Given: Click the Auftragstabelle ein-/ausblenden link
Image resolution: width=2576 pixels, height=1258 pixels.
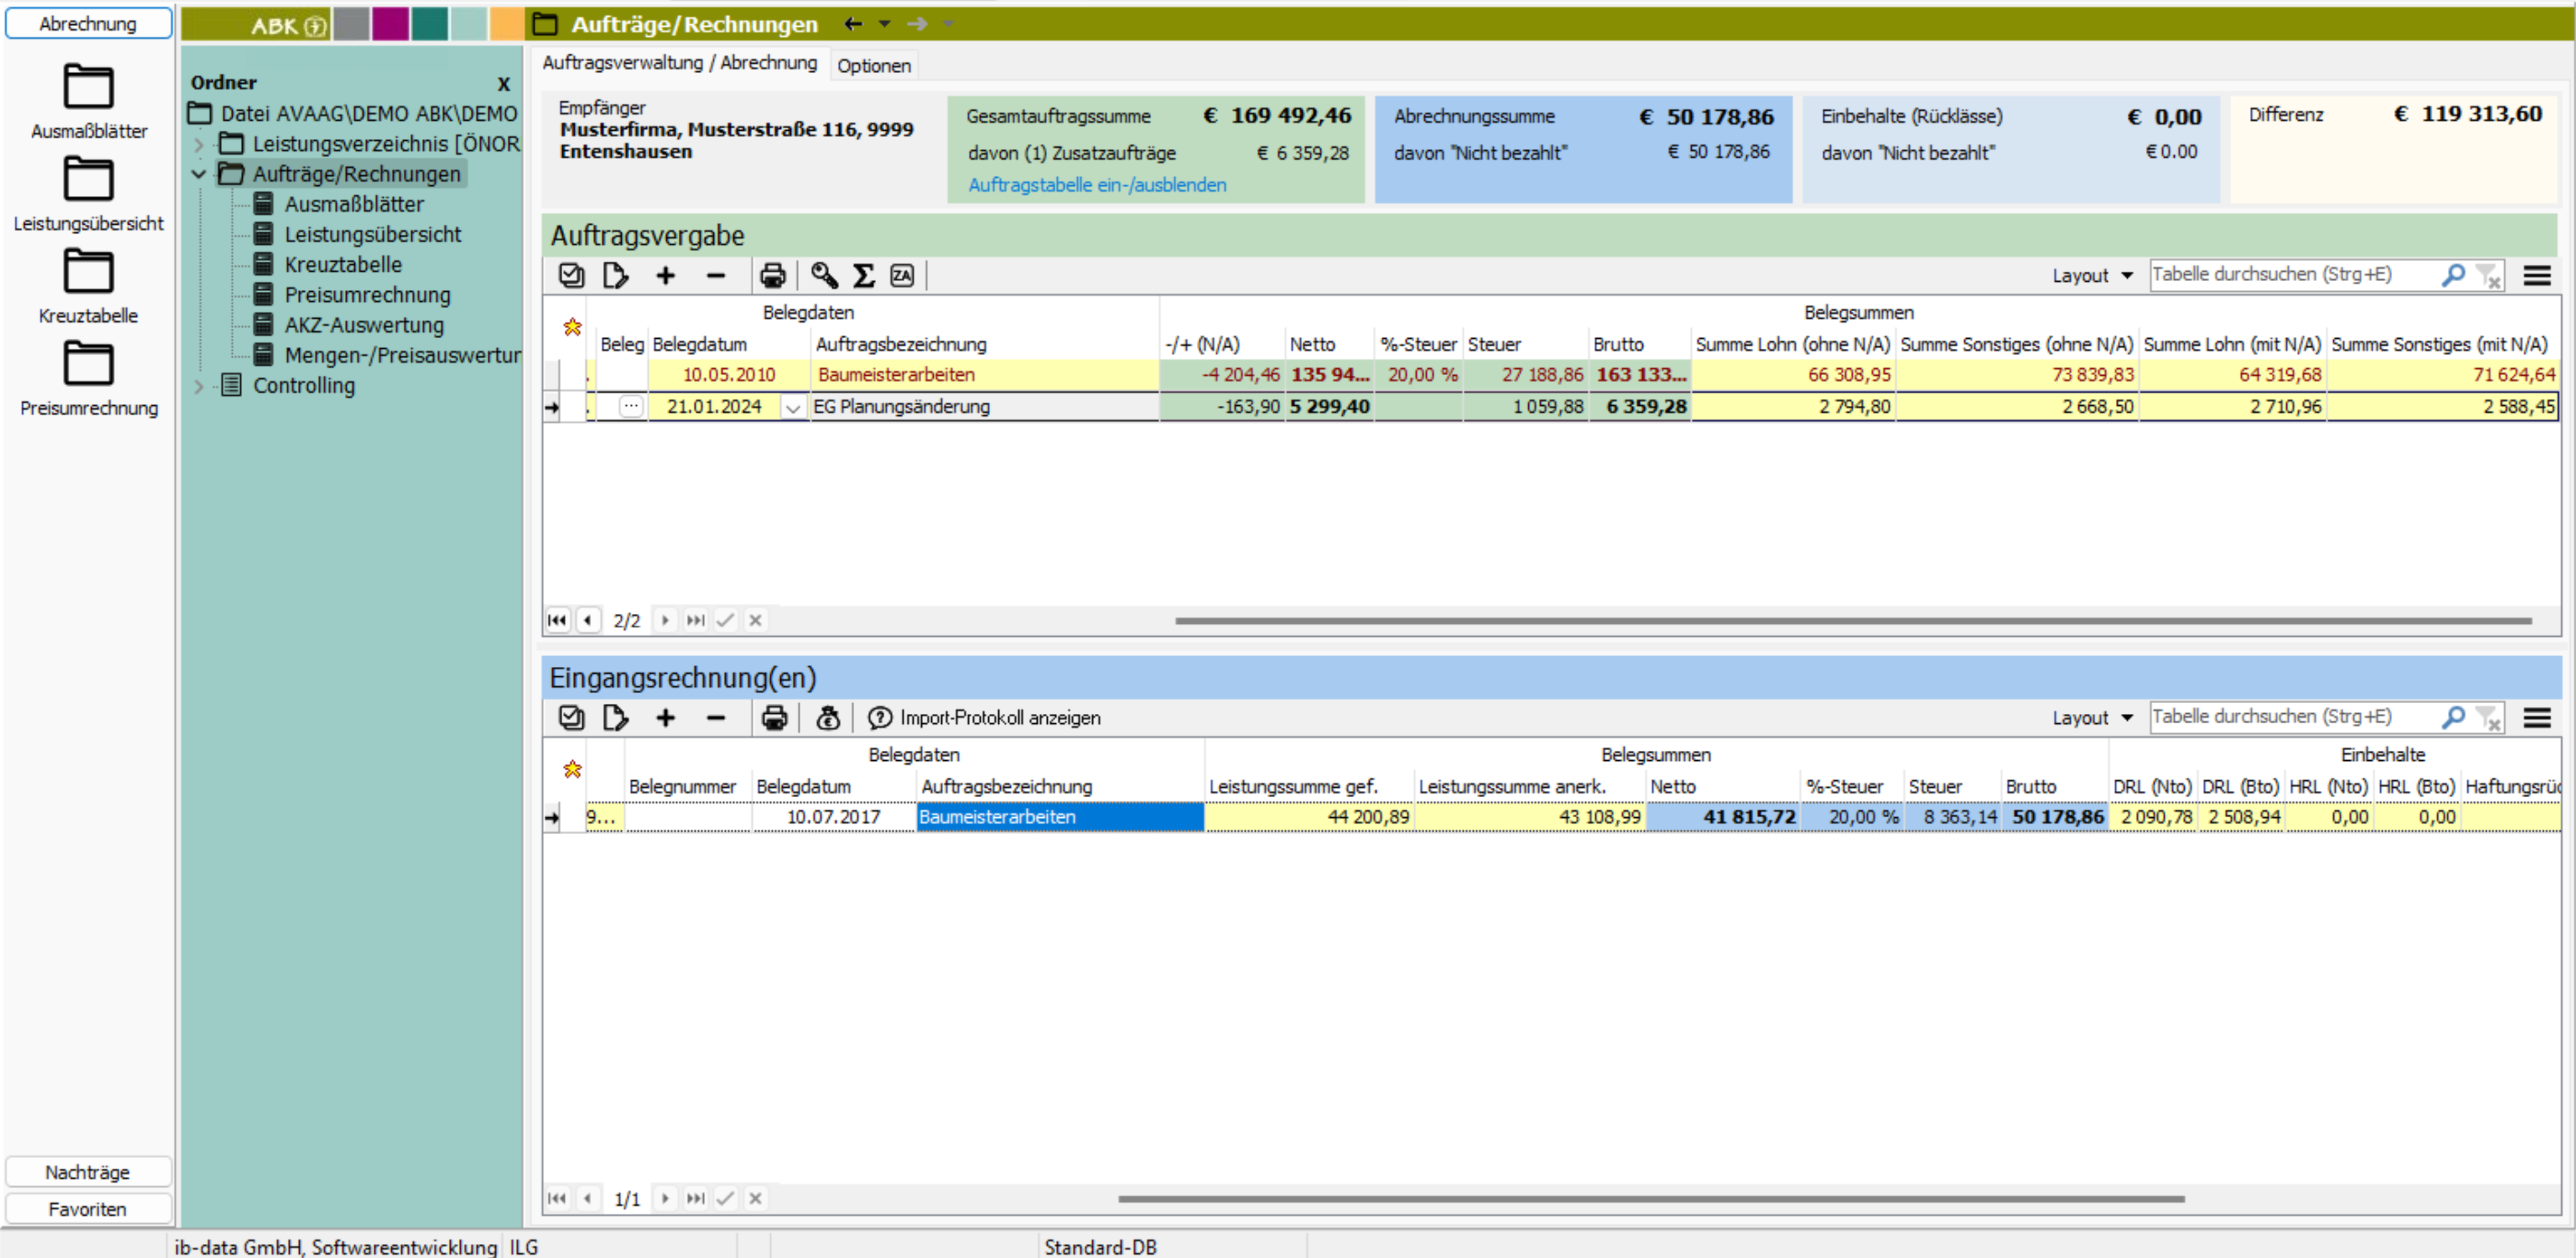Looking at the screenshot, I should coord(1097,185).
